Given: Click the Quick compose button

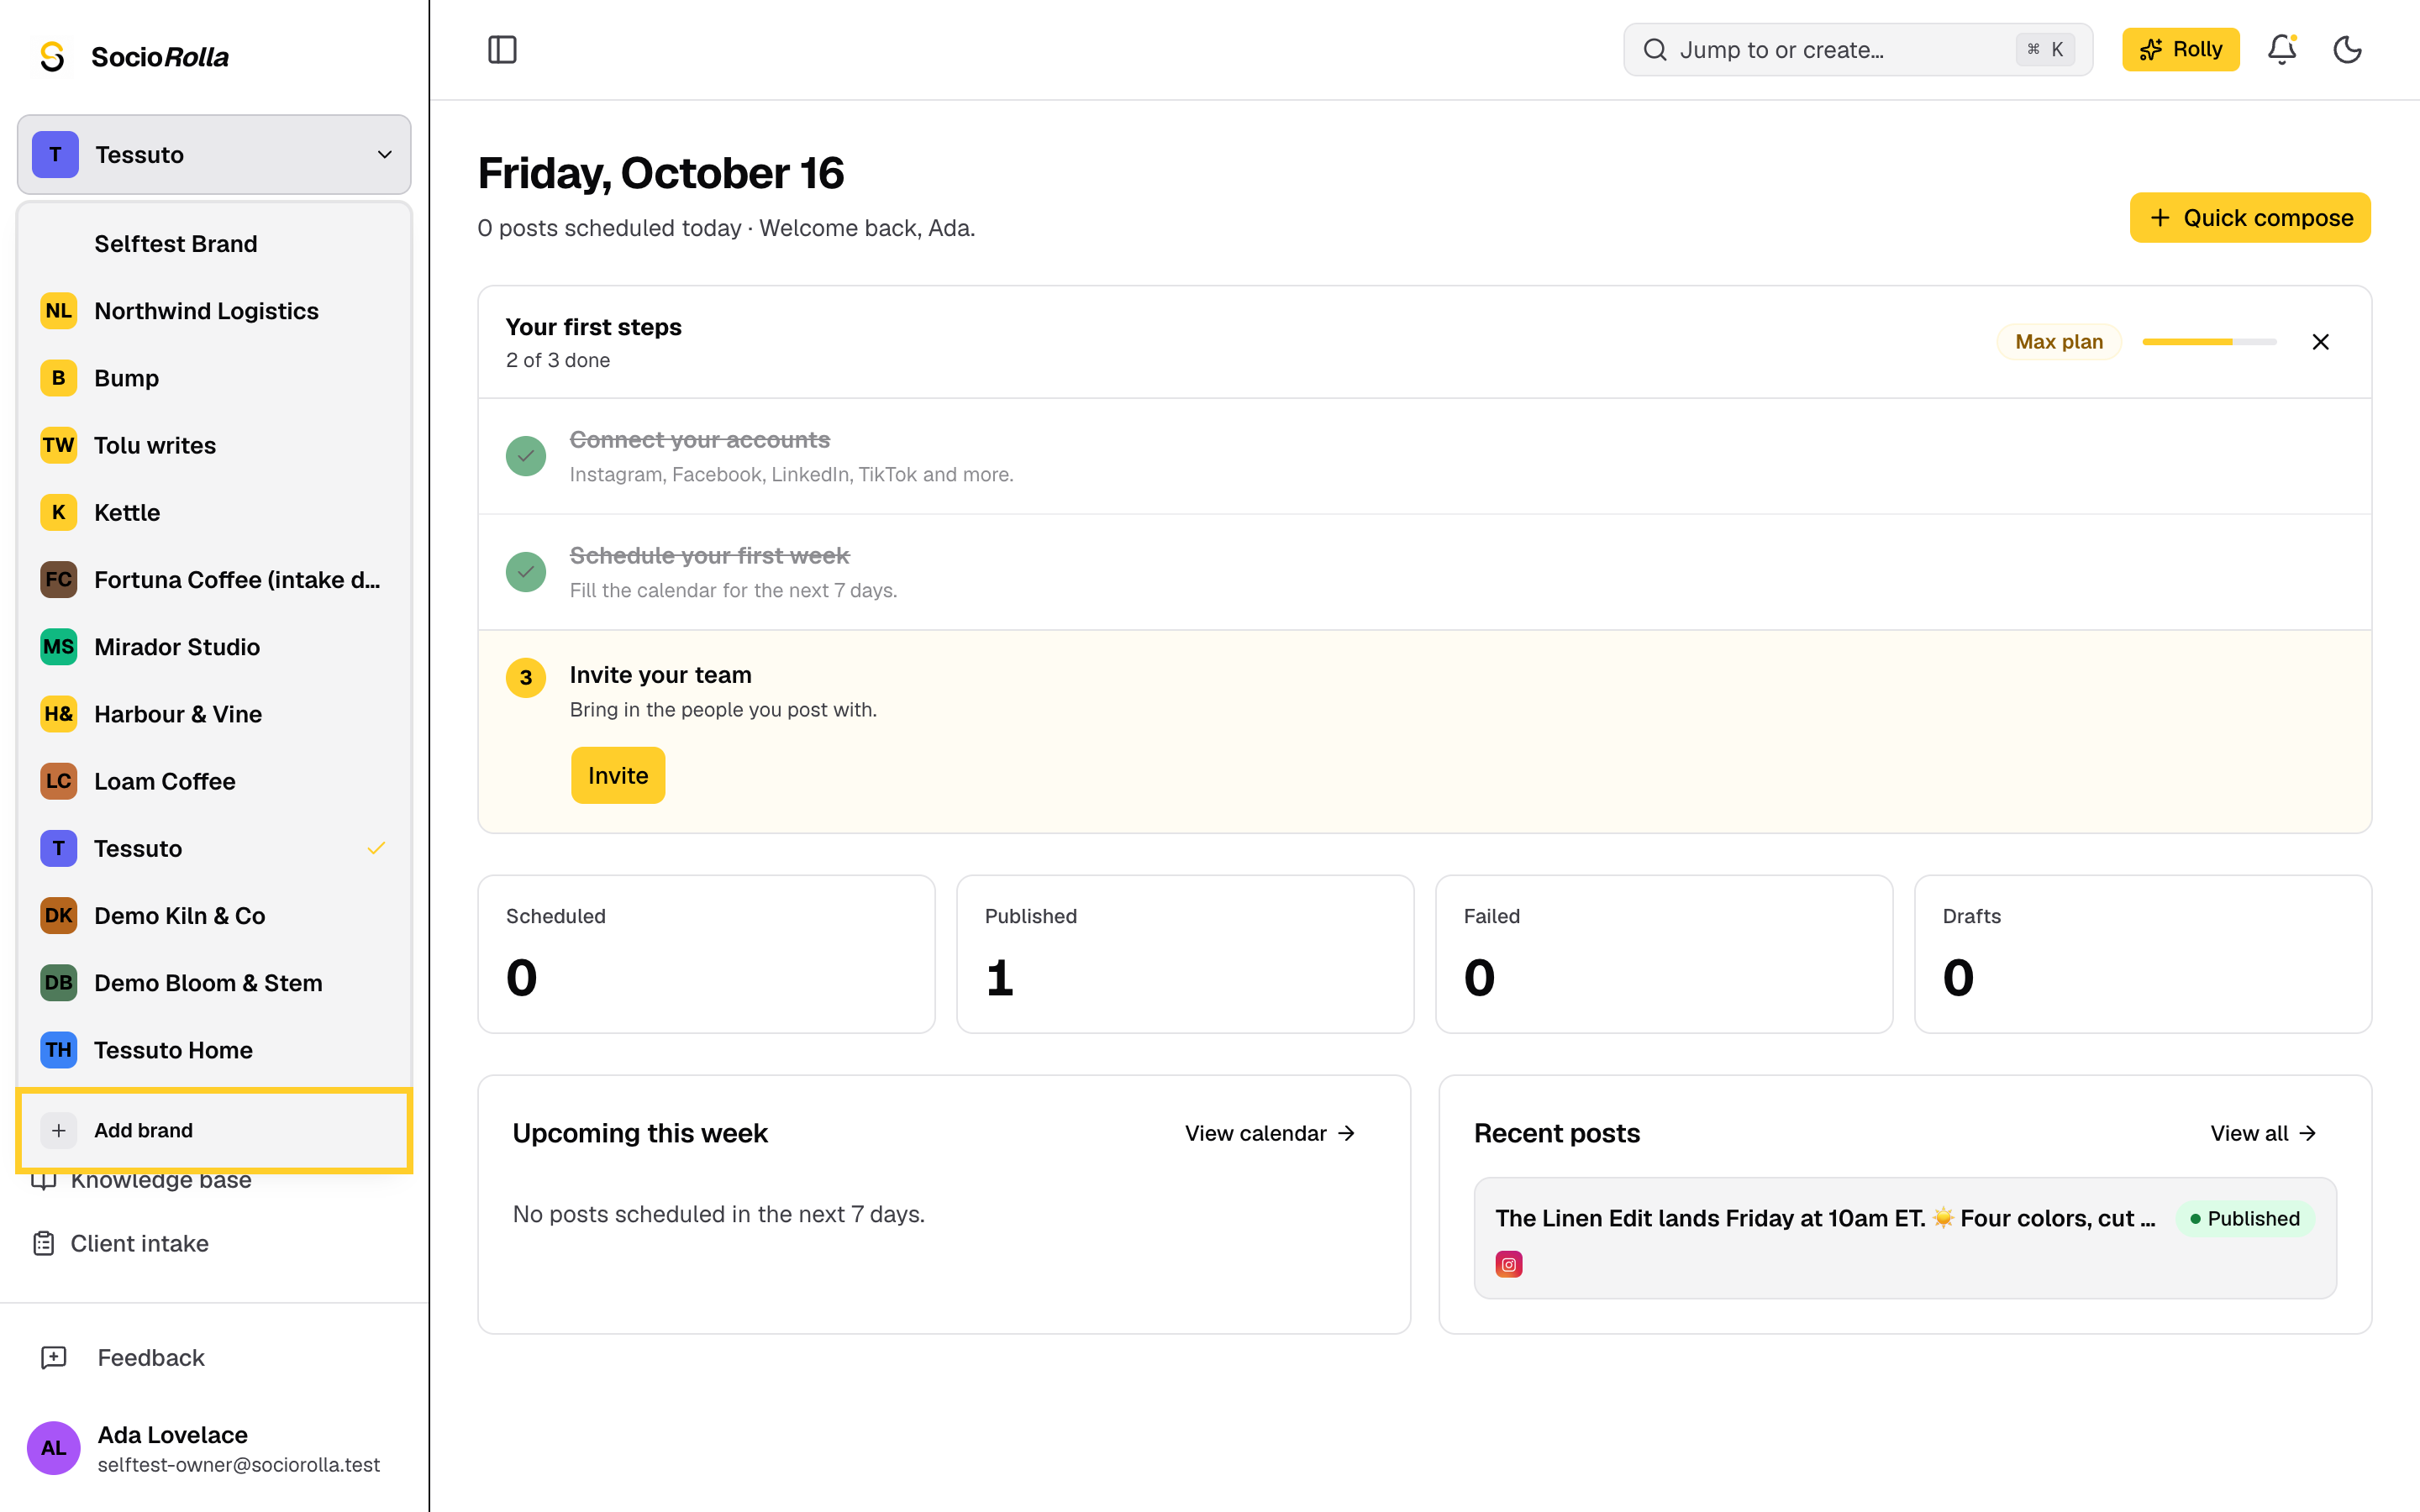Looking at the screenshot, I should point(2250,218).
